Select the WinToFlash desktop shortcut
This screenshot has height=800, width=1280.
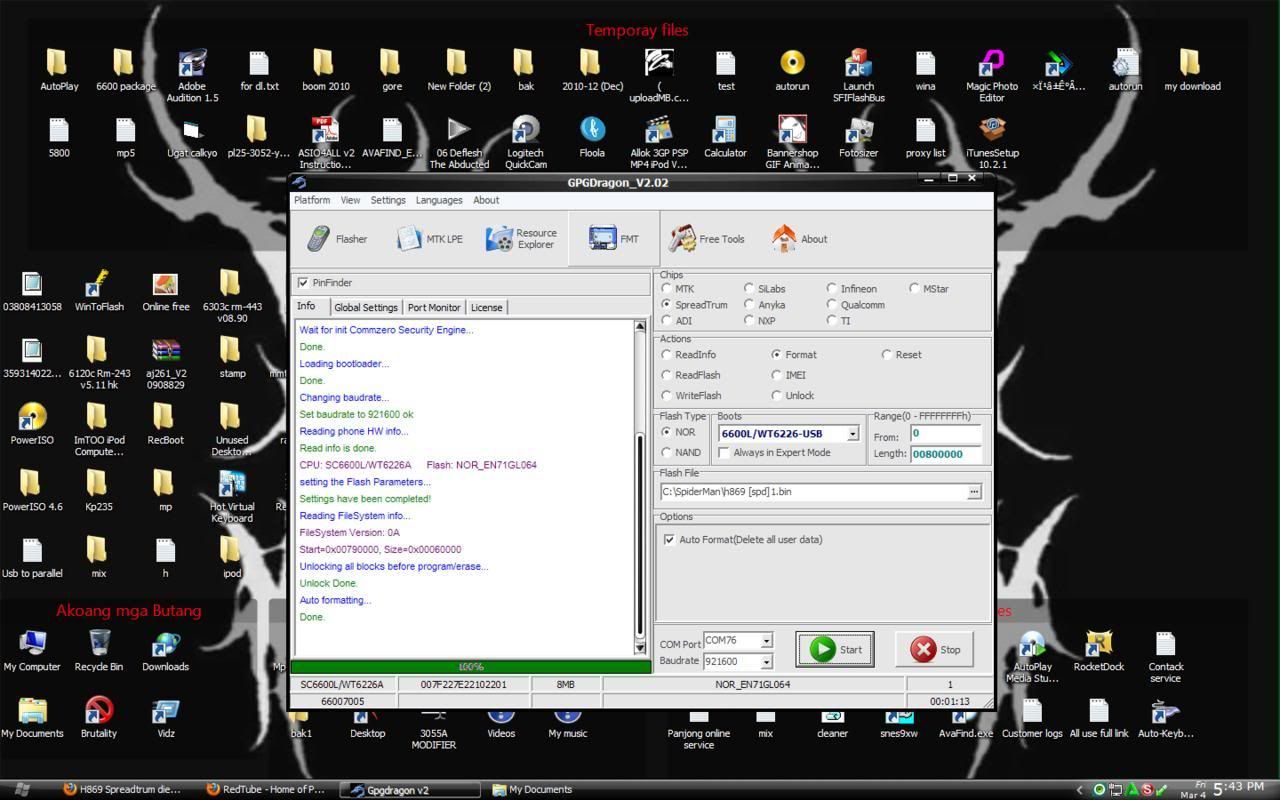99,291
